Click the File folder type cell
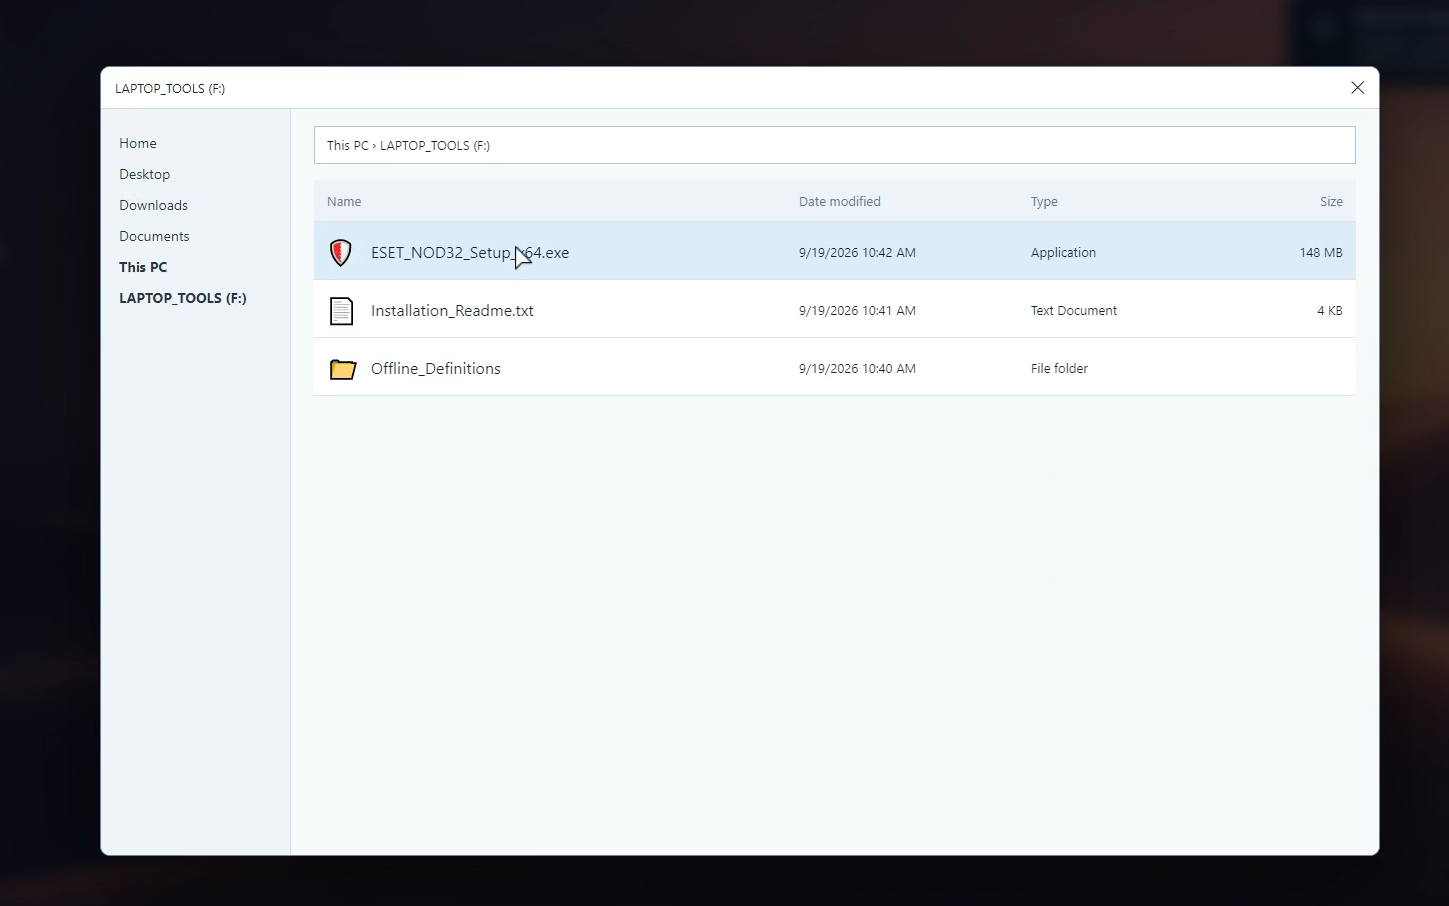The width and height of the screenshot is (1449, 906). (x=1059, y=369)
